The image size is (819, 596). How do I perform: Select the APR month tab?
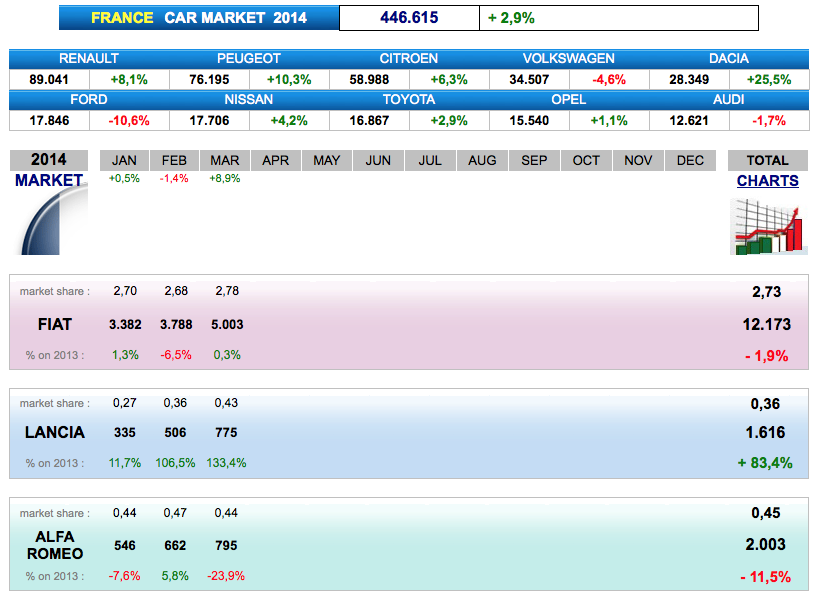click(276, 160)
